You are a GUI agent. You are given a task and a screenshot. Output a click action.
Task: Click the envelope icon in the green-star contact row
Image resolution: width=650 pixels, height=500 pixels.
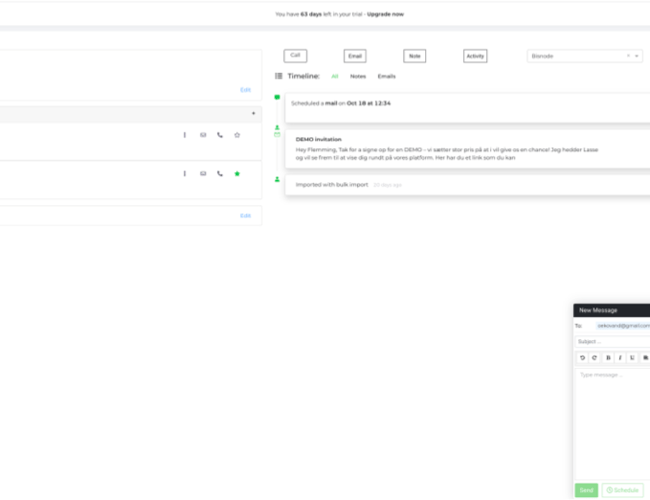[x=203, y=173]
